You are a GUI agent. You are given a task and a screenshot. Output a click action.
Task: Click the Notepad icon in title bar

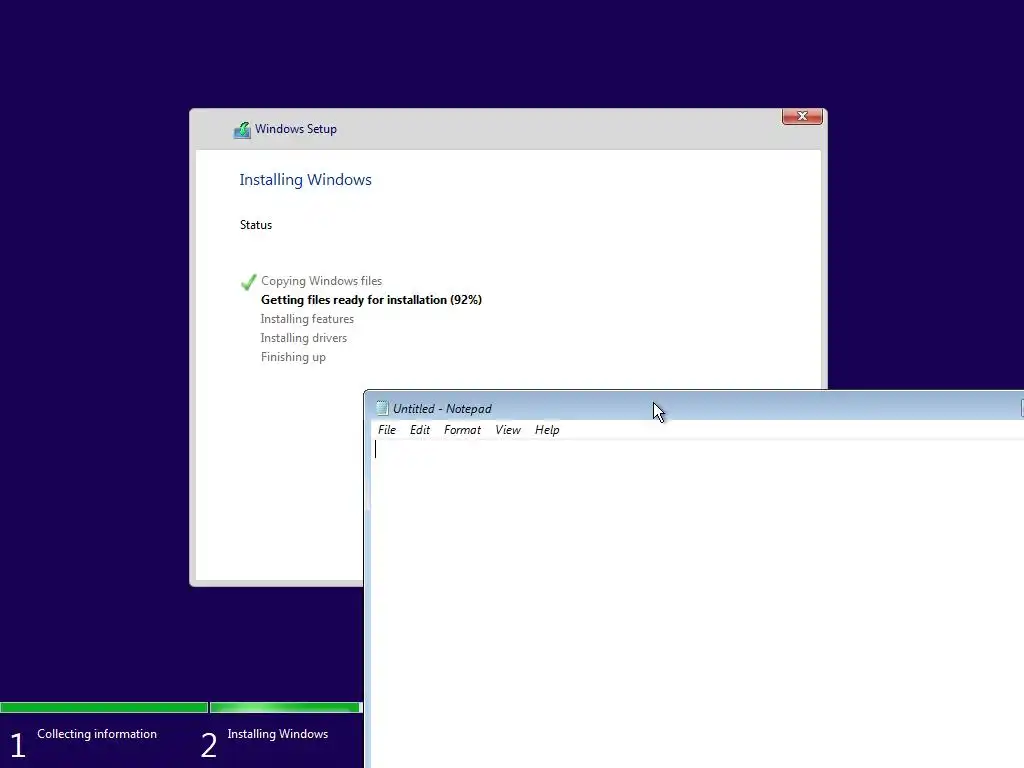pos(382,408)
